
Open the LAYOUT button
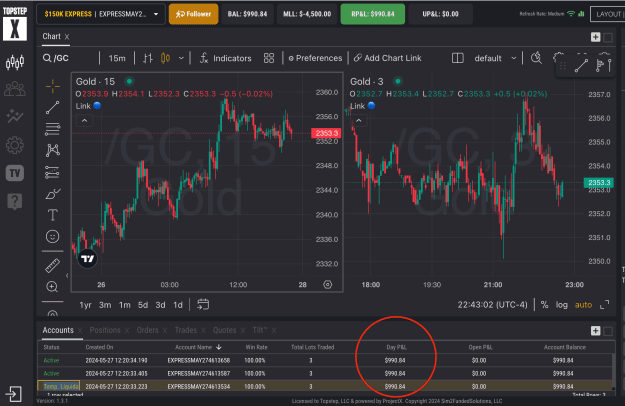tap(607, 14)
